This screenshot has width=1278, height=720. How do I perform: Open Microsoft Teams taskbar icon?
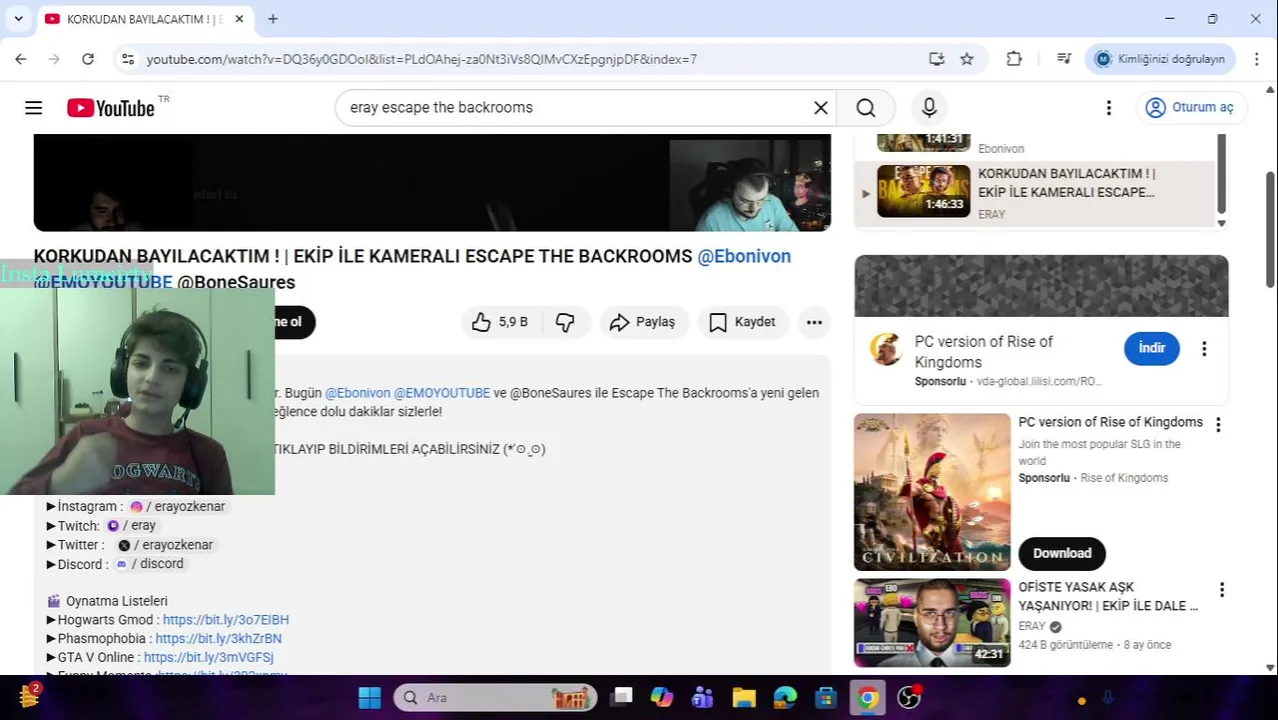[703, 698]
